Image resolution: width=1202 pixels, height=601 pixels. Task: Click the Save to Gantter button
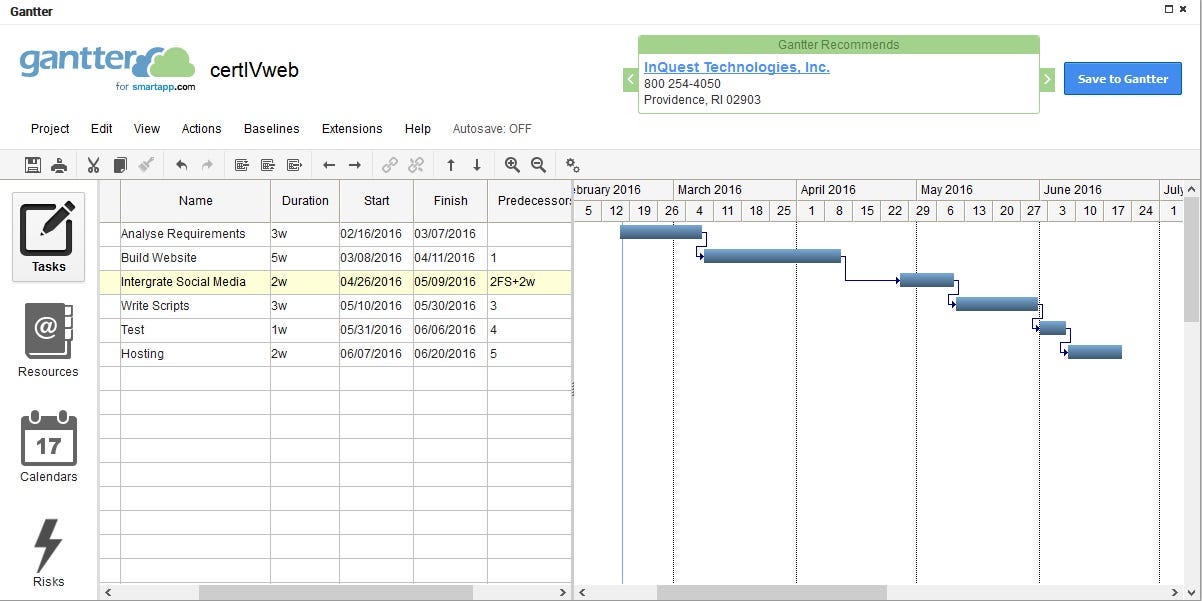pos(1123,79)
